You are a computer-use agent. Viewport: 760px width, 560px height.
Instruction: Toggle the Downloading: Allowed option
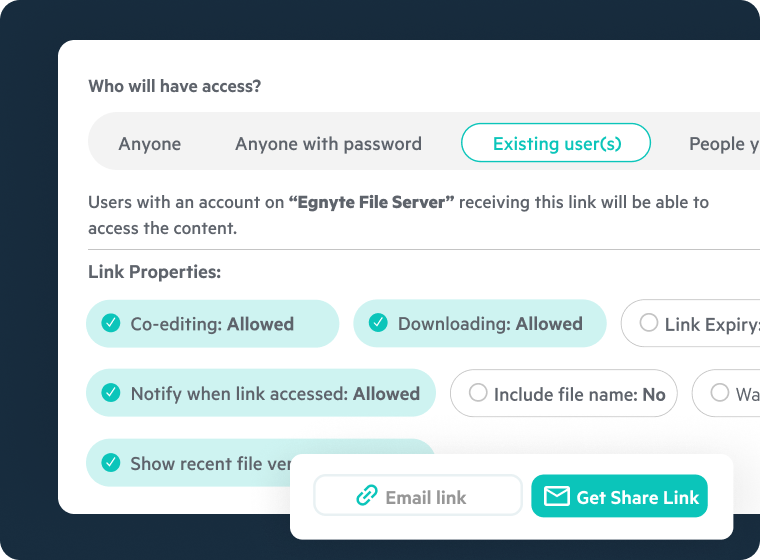480,324
